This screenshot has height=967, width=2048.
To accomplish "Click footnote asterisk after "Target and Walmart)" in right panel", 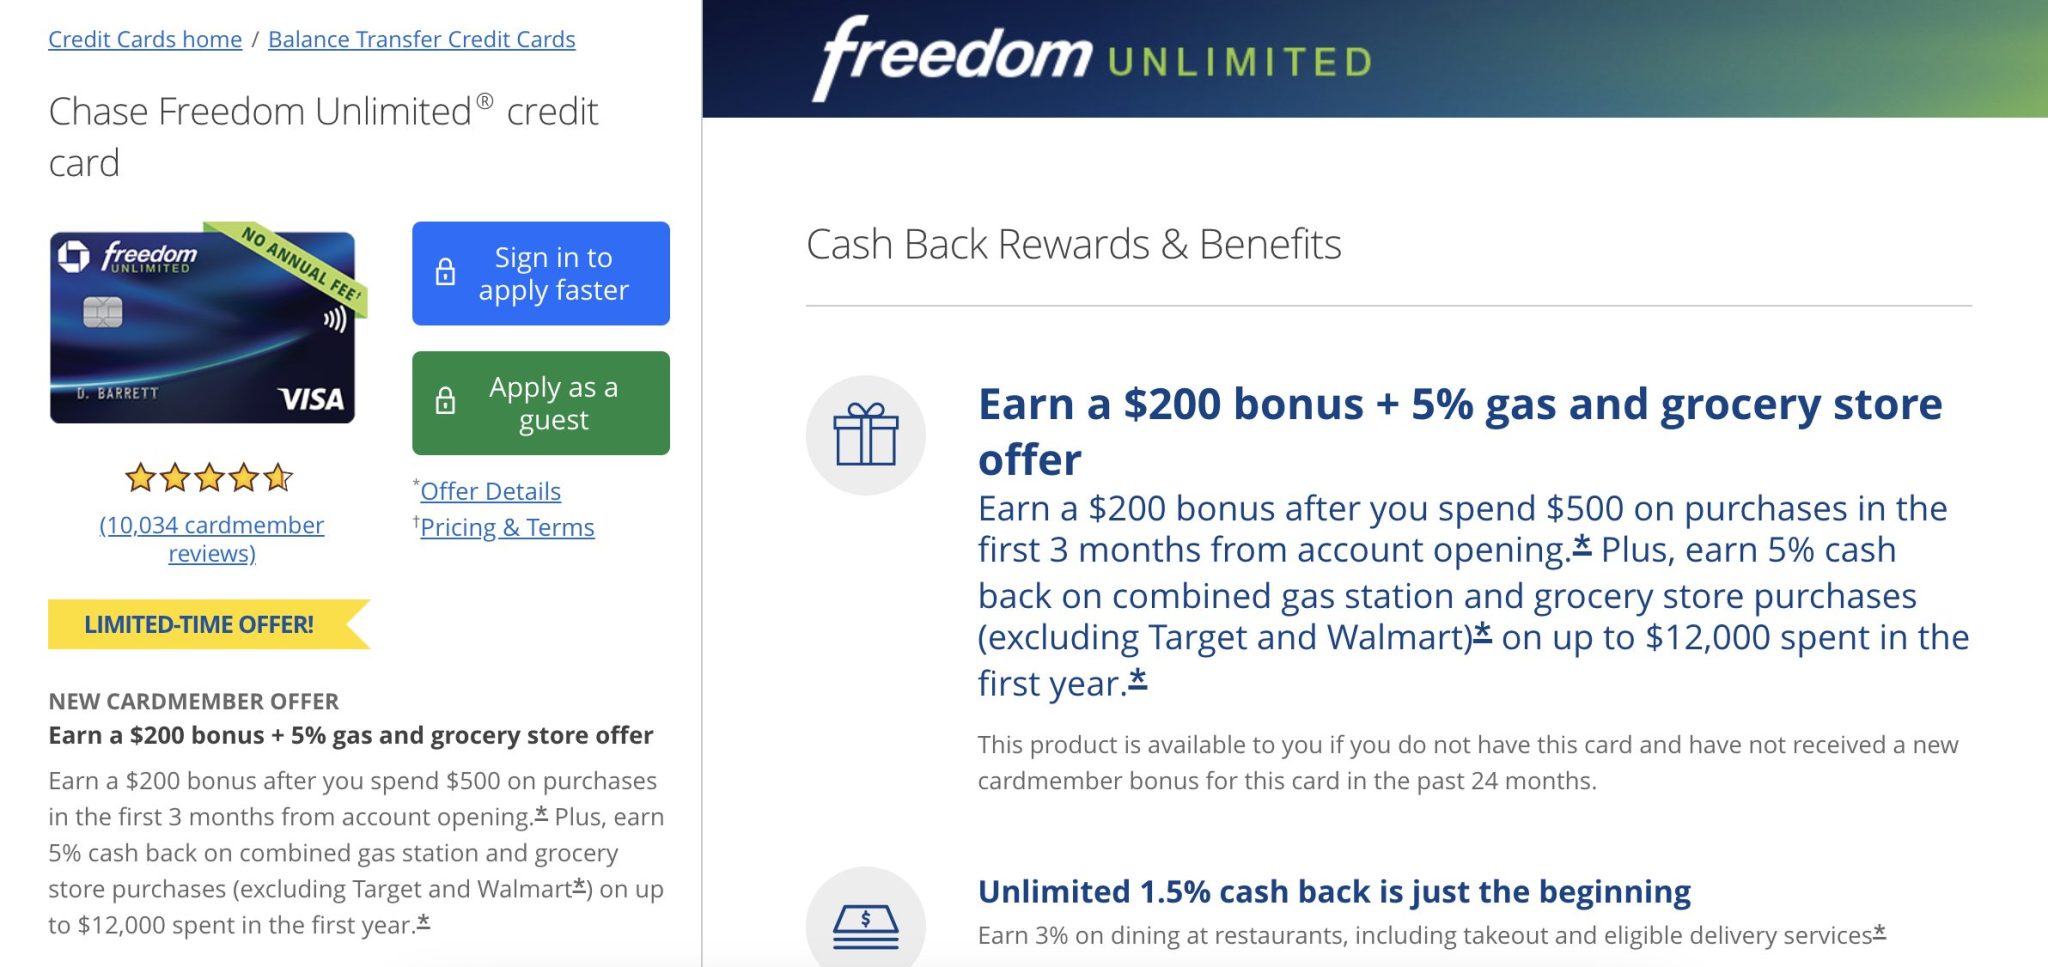I will [1483, 633].
